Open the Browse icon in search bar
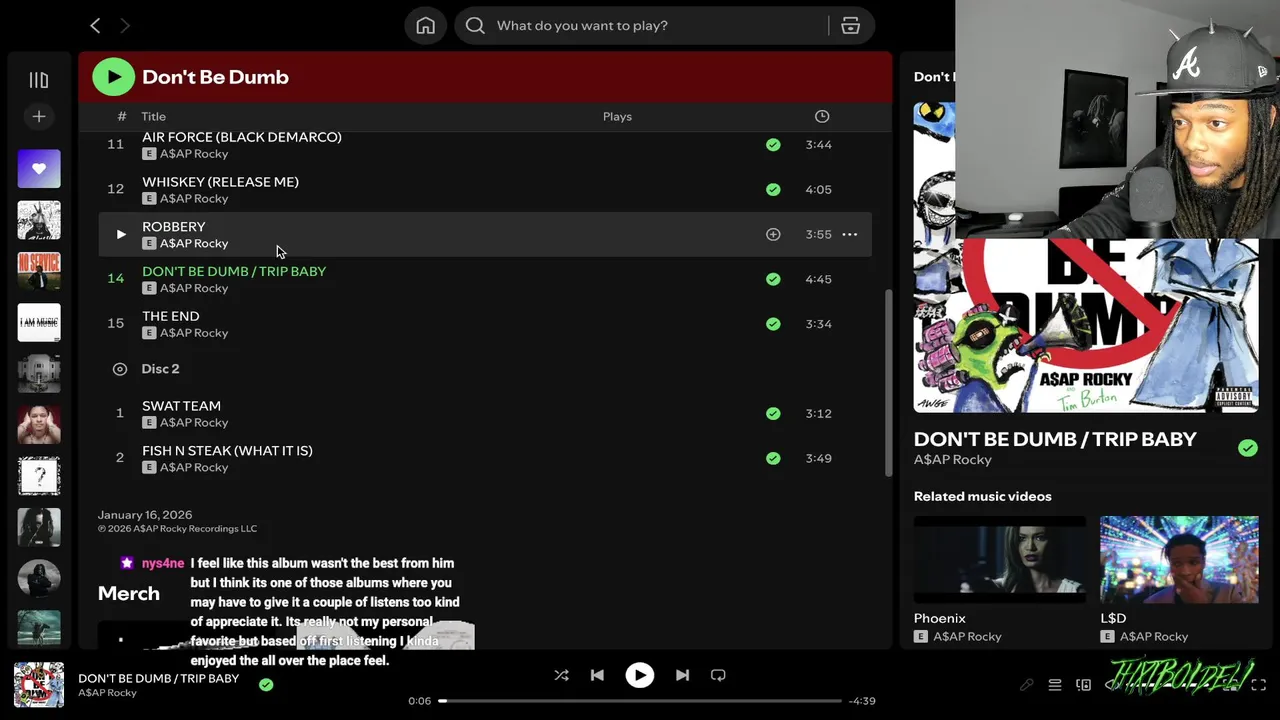1280x720 pixels. pos(851,26)
